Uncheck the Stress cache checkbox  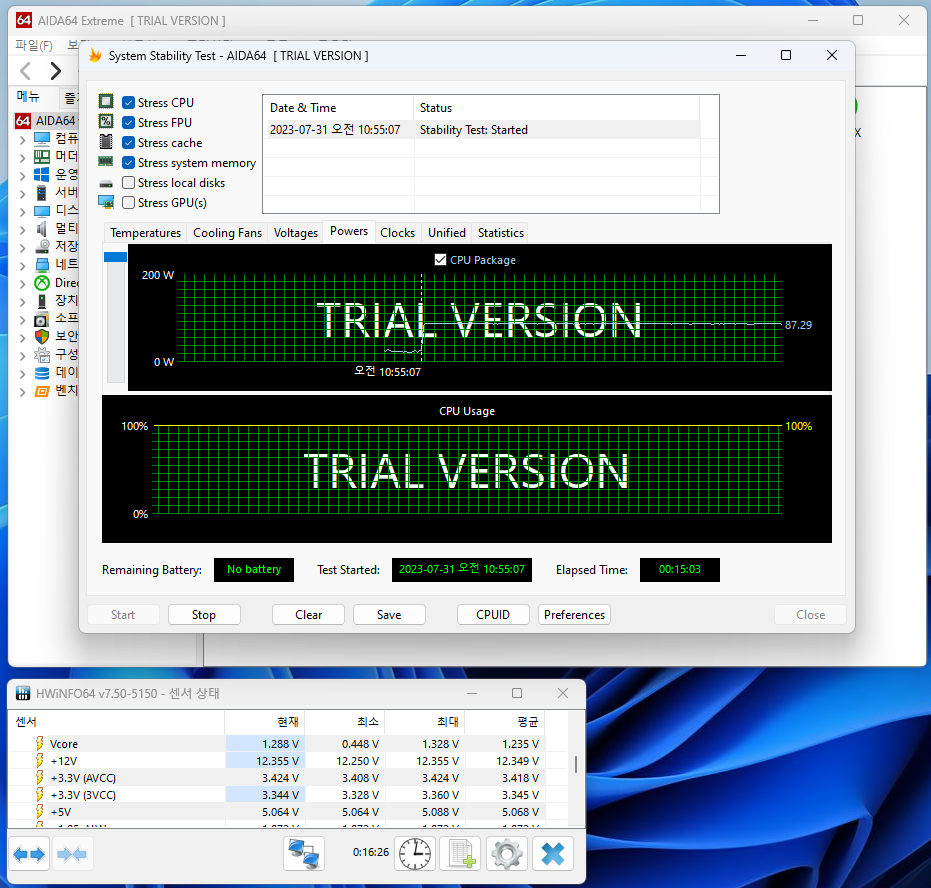pos(128,142)
